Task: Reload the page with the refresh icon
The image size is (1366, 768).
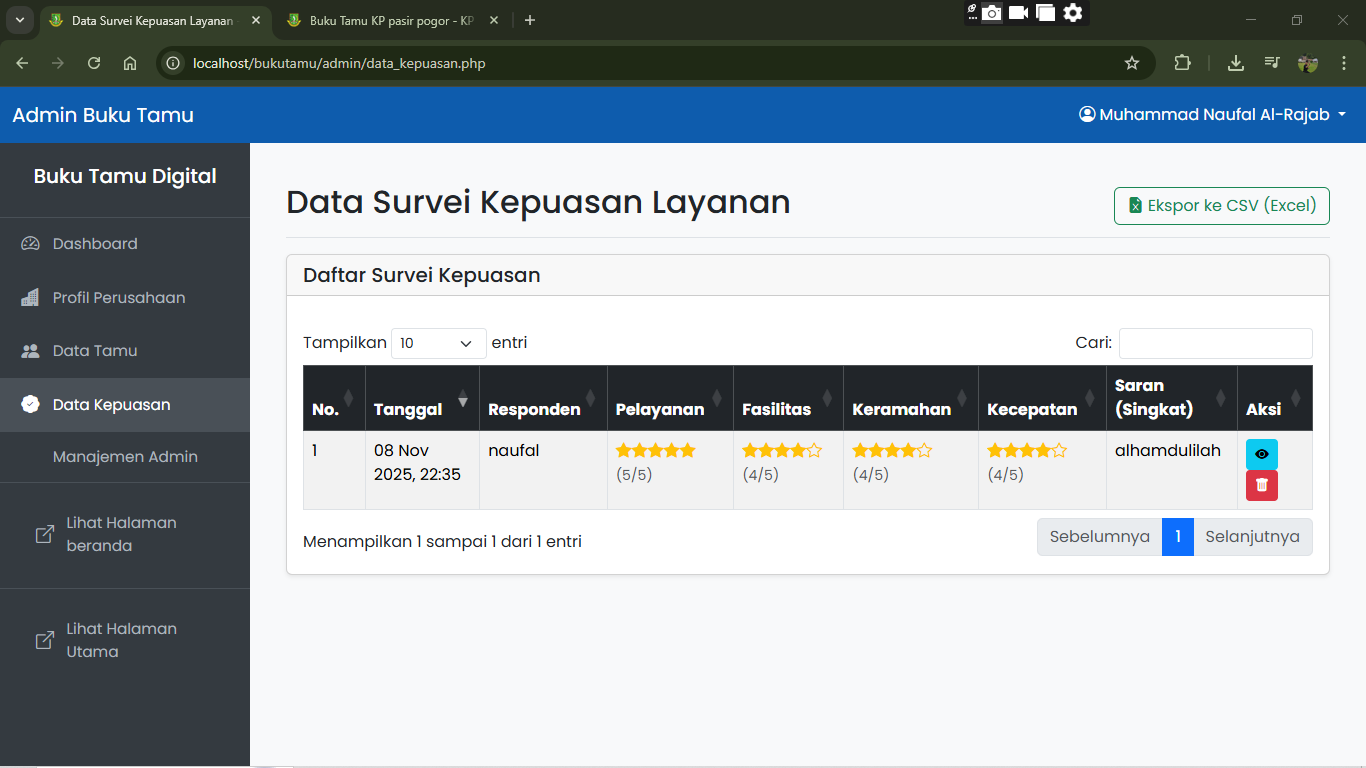Action: click(x=94, y=63)
